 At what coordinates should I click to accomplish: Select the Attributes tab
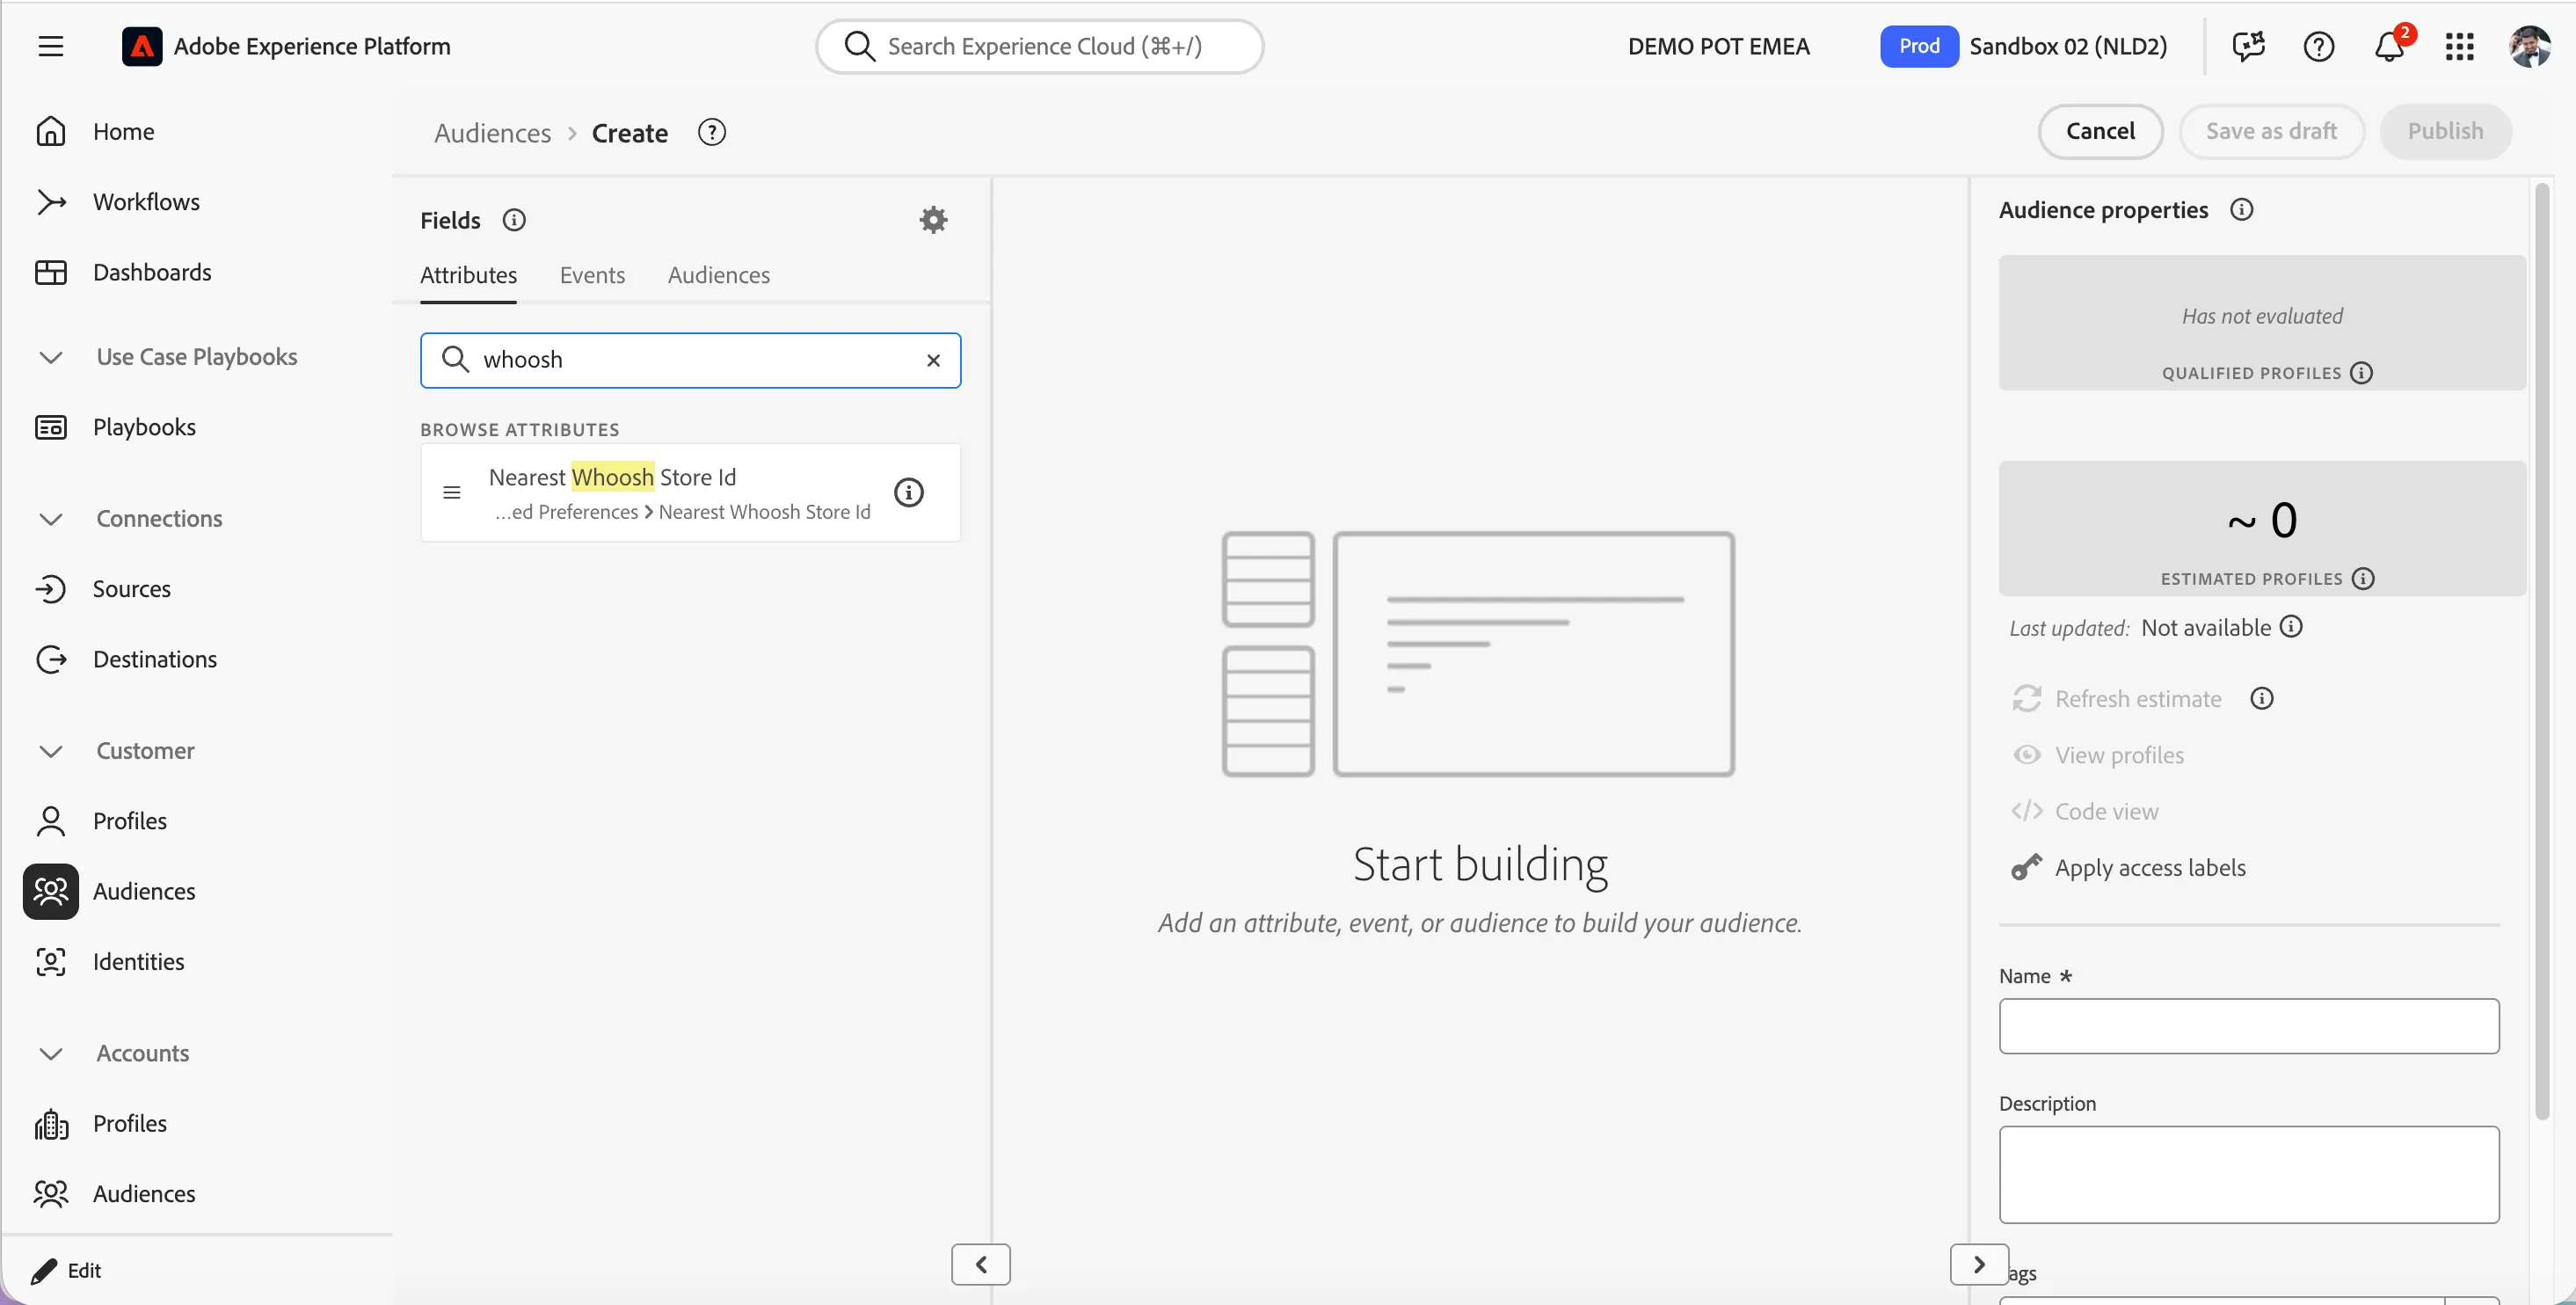point(468,275)
